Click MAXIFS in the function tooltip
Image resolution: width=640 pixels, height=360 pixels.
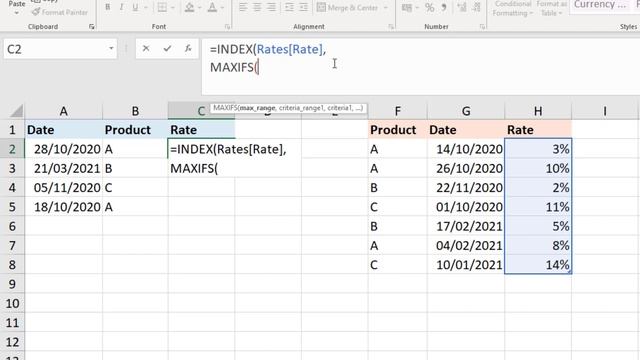(226, 108)
